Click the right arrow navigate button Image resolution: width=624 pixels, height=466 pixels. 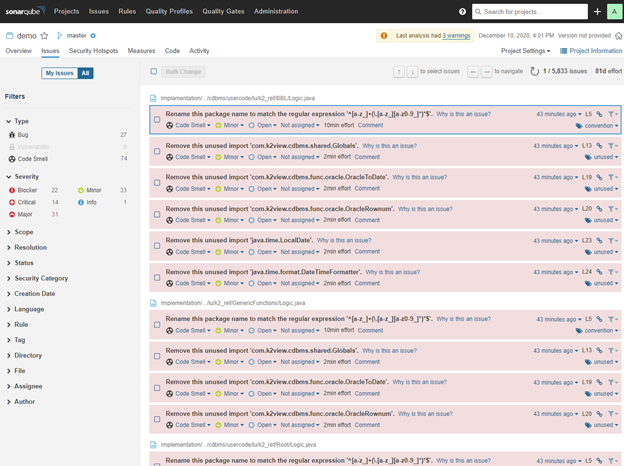click(487, 71)
